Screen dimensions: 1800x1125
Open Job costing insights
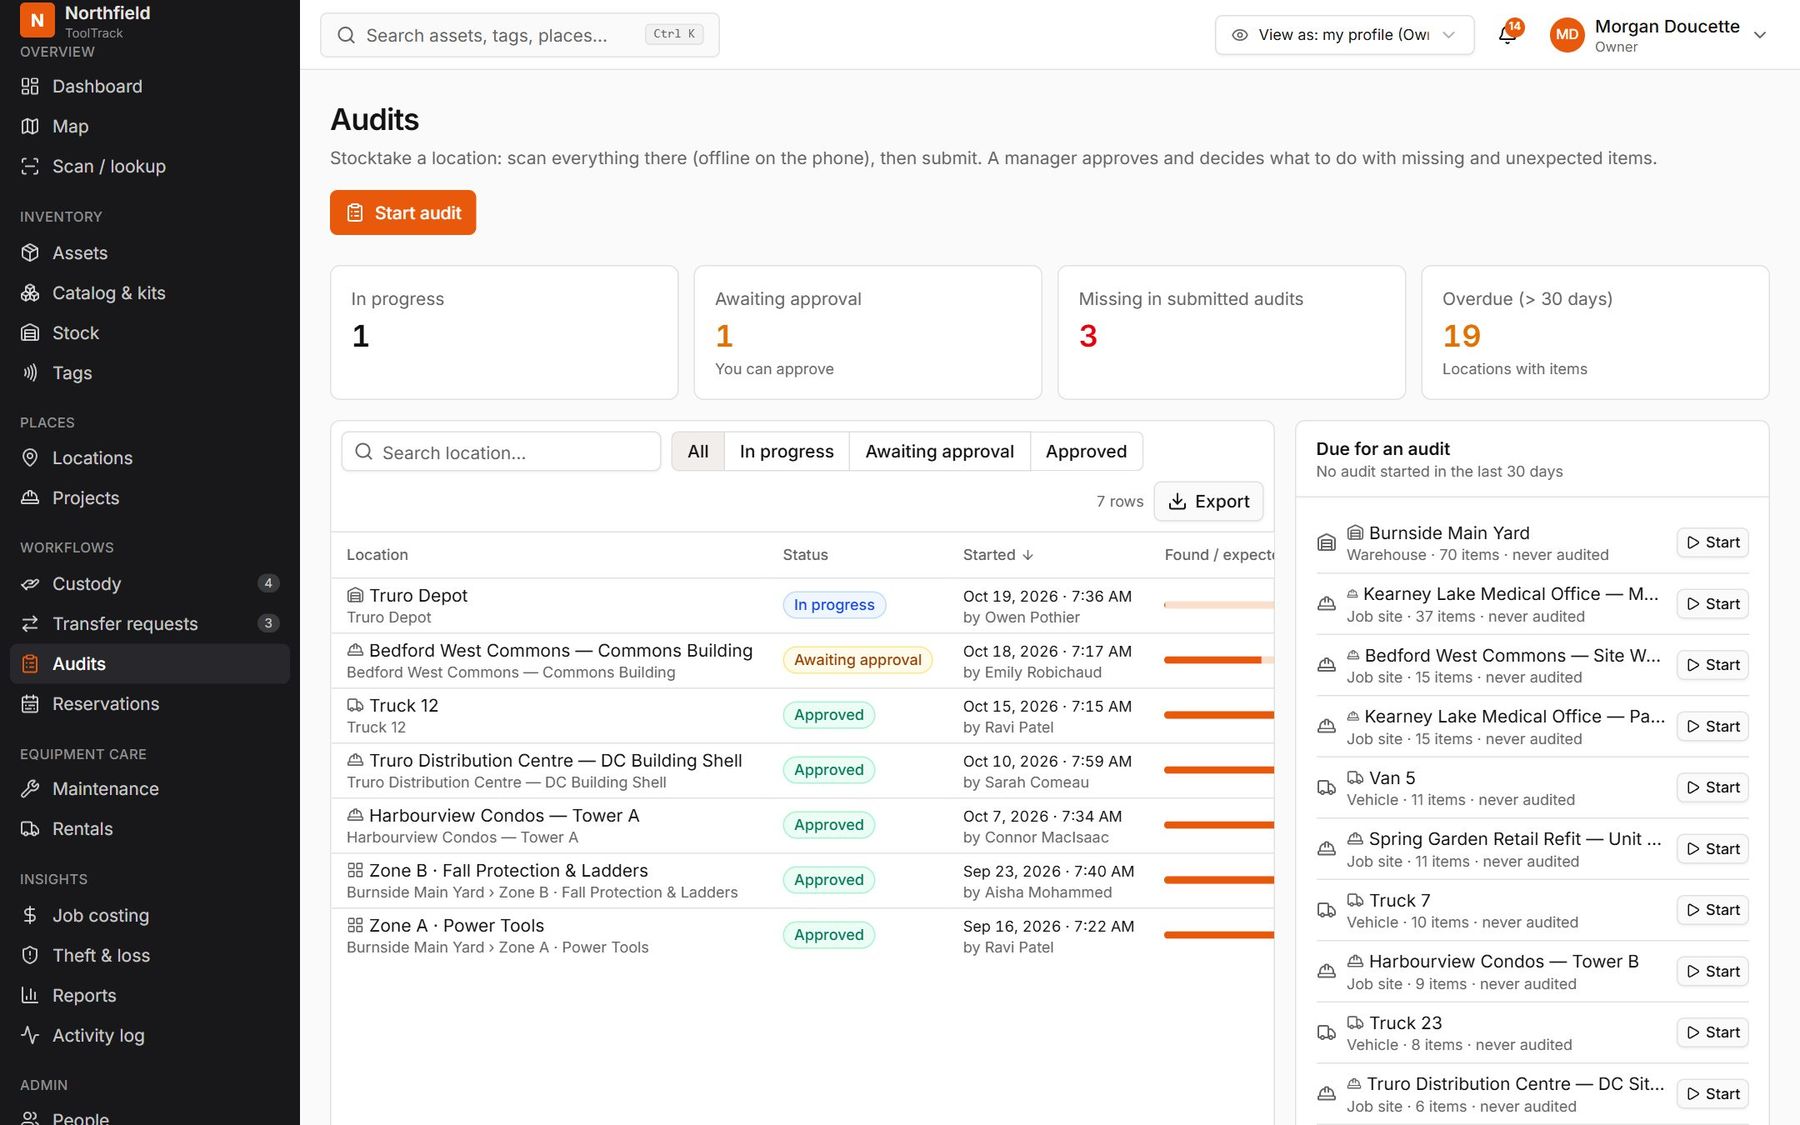[x=150, y=915]
